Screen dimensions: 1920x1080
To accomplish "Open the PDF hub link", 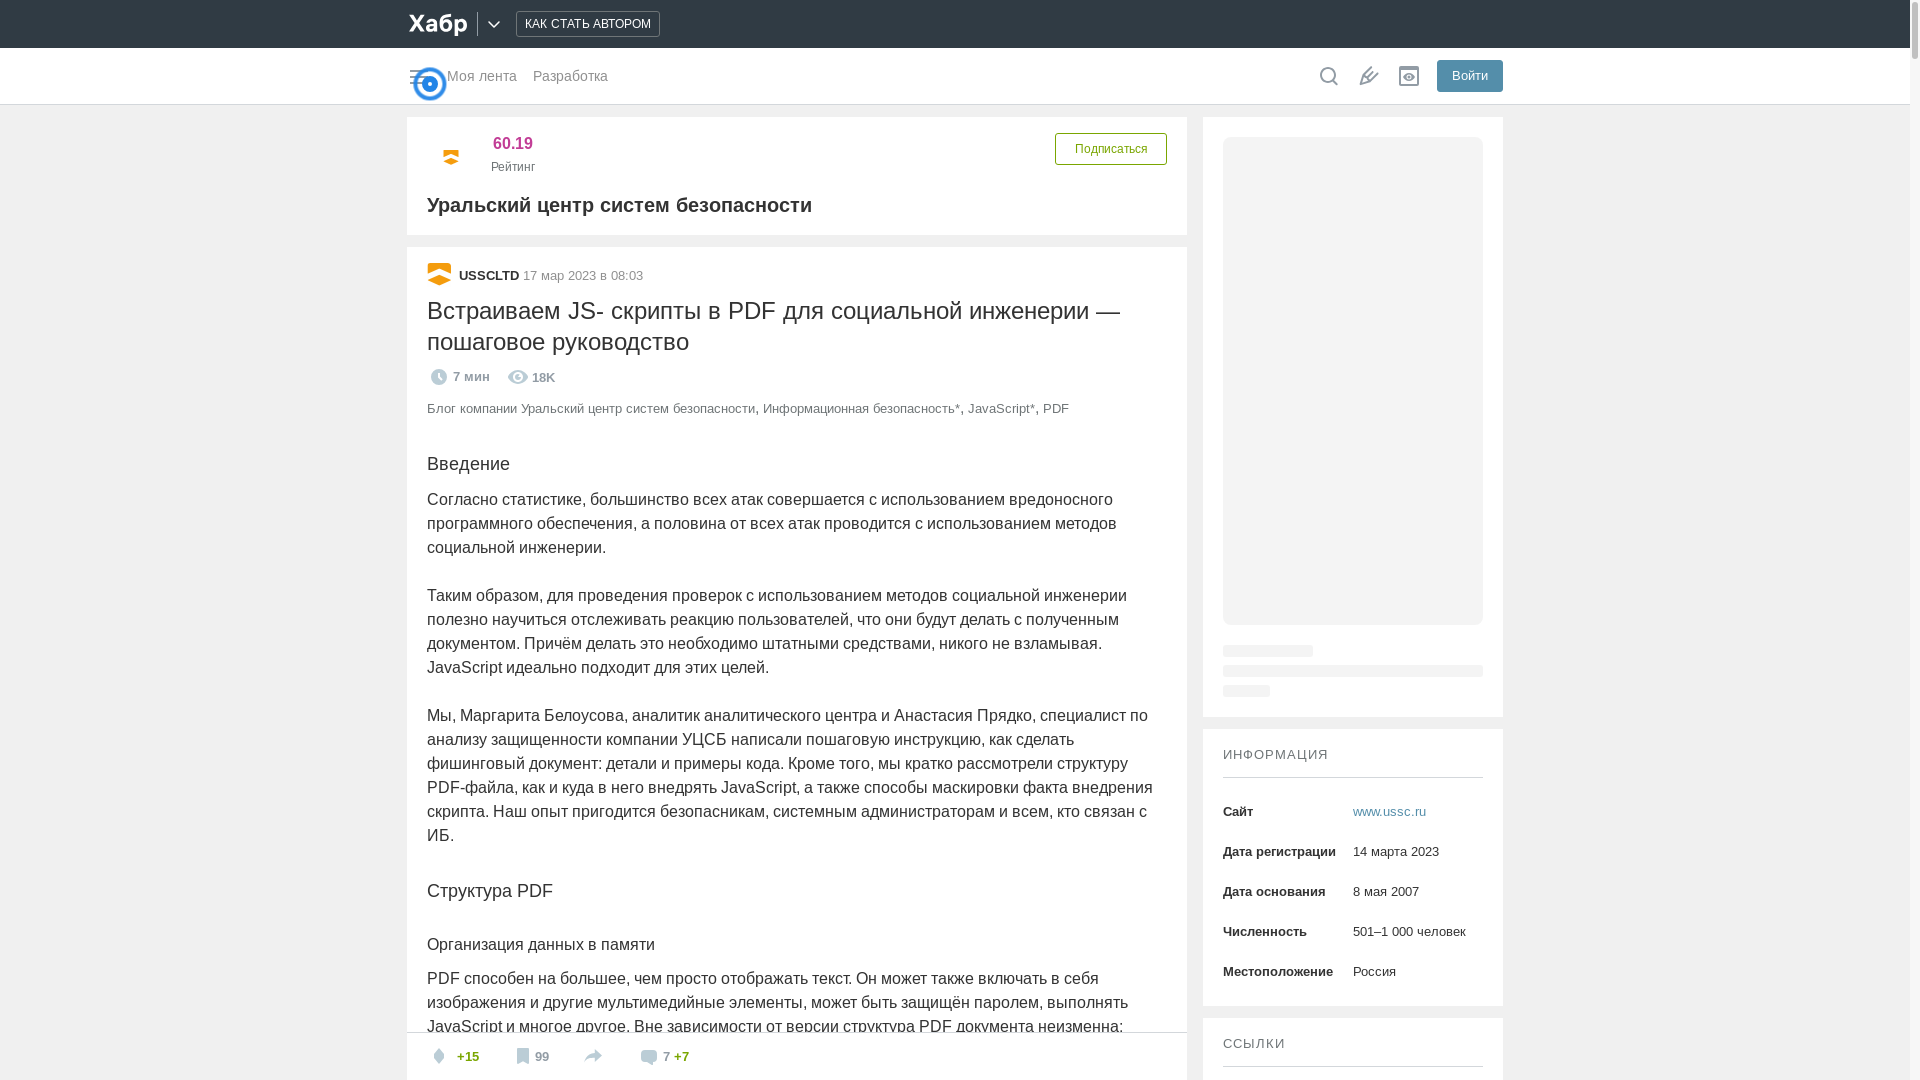I will tap(1056, 409).
